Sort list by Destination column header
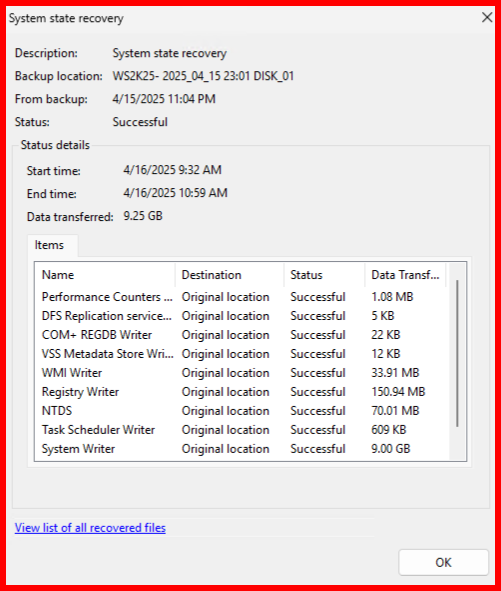Screen dimensions: 501x591 pos(230,275)
